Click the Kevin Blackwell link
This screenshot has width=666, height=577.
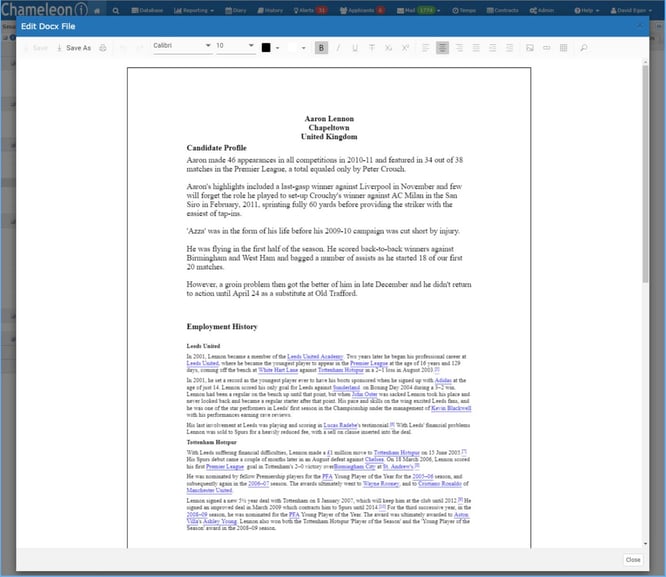point(451,408)
